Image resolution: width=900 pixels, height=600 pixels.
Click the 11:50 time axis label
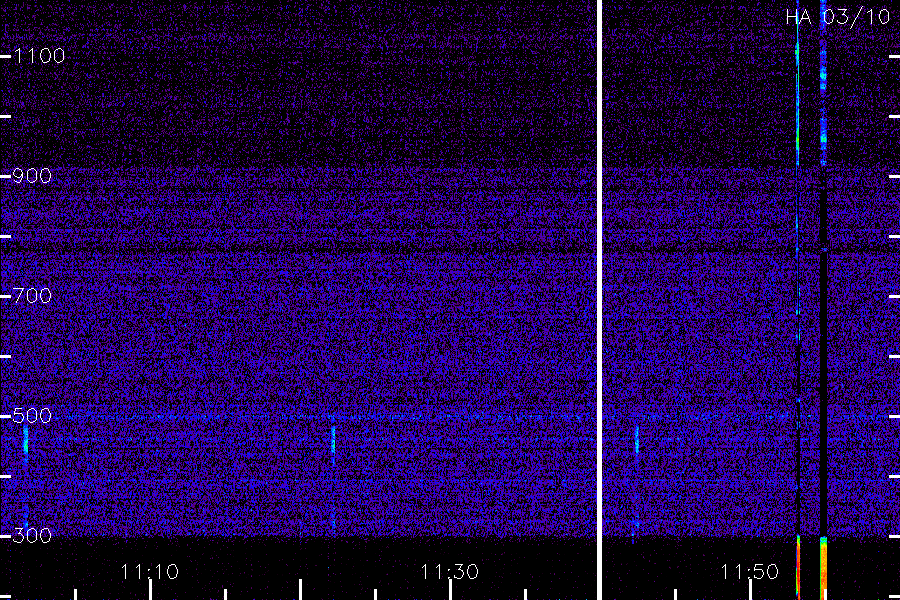click(750, 572)
